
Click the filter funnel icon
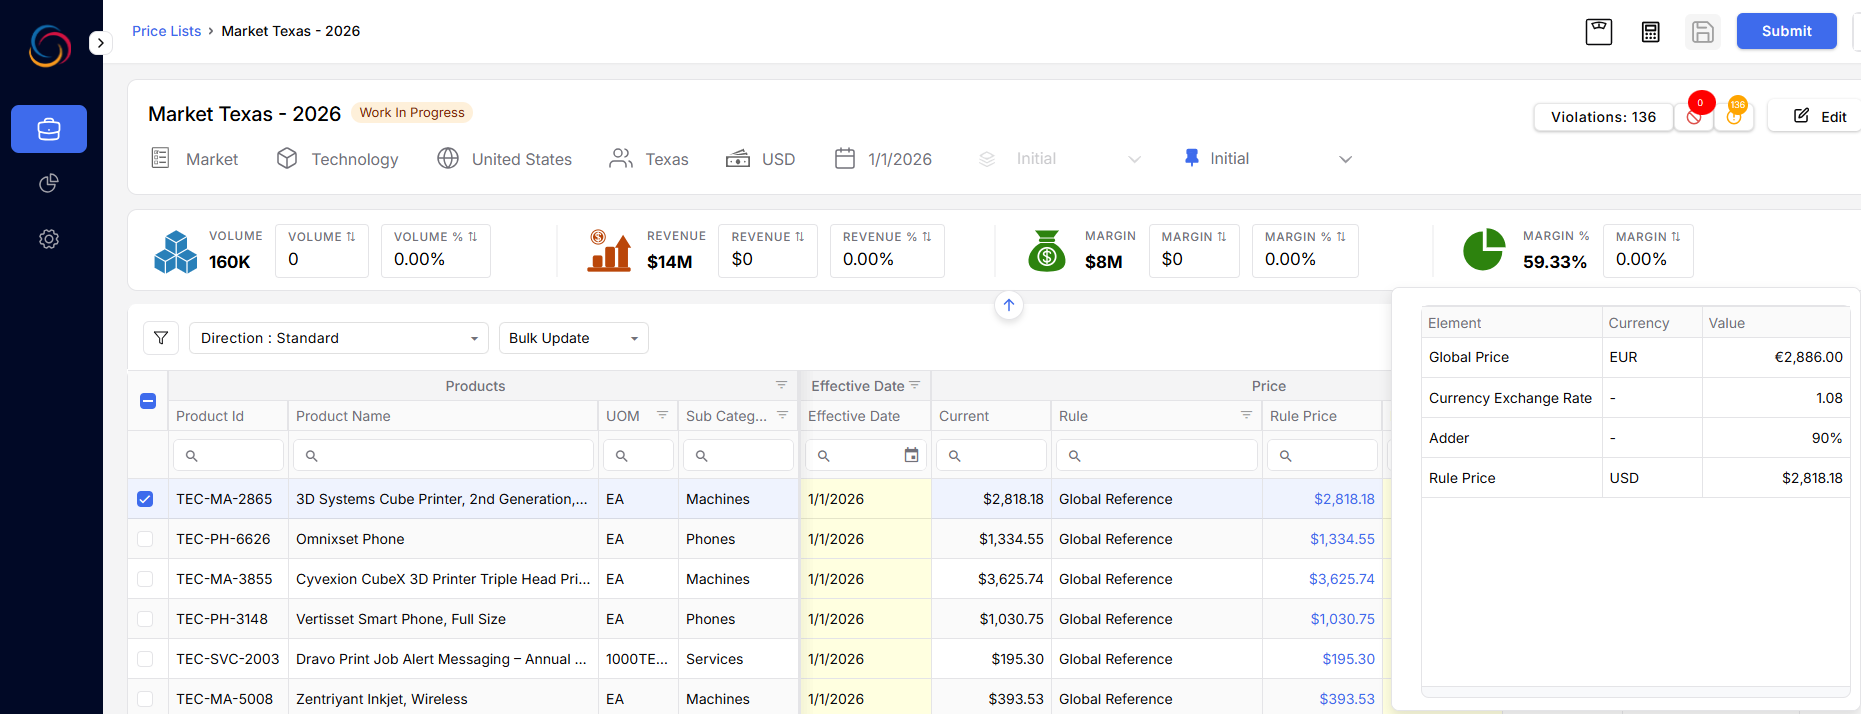pyautogui.click(x=161, y=338)
